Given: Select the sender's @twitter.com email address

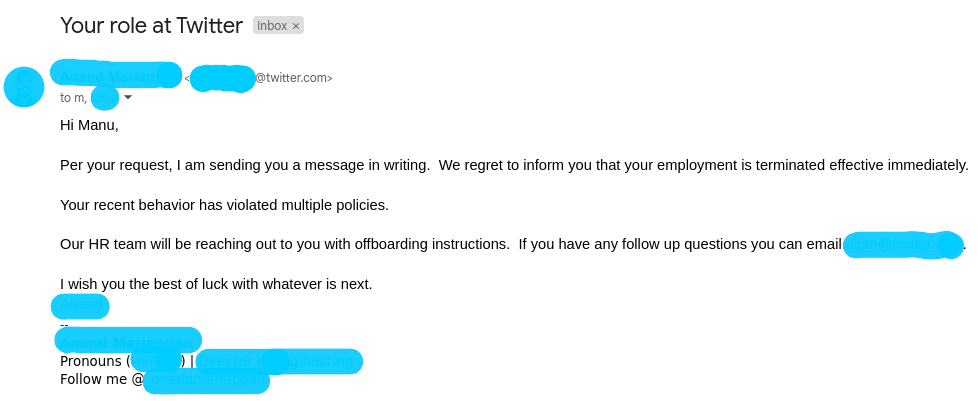Looking at the screenshot, I should tap(261, 78).
